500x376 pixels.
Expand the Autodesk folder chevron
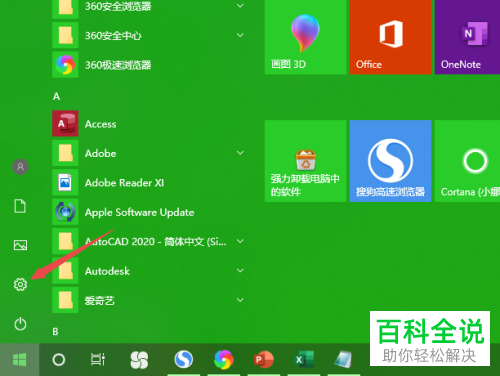point(240,270)
